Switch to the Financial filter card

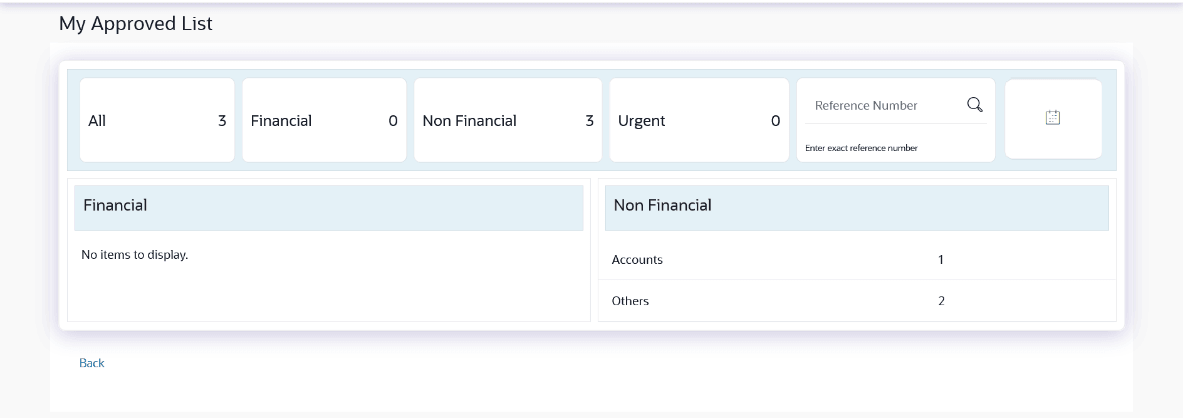pos(324,120)
